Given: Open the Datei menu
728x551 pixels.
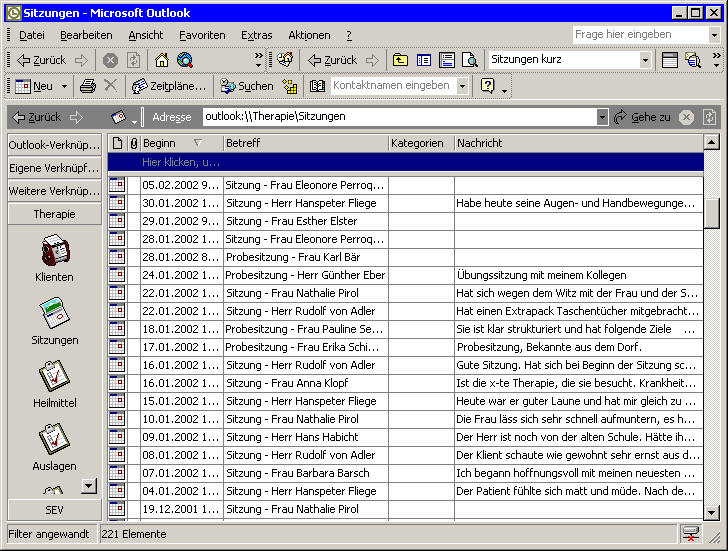Looking at the screenshot, I should tap(32, 35).
